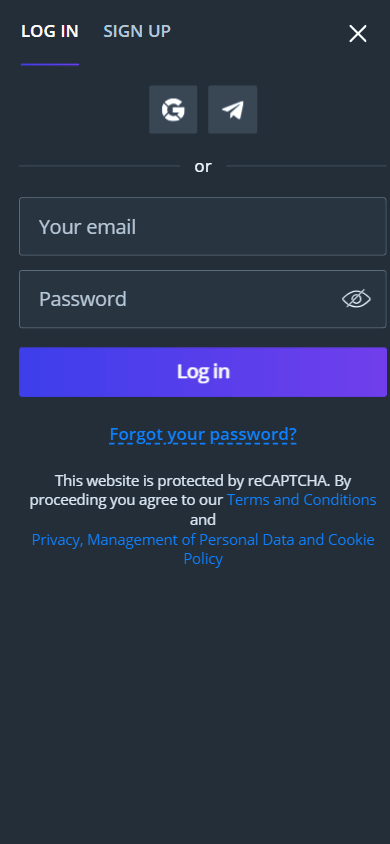Choose Telegram as the login method
Screen dimensions: 390x844
coord(232,109)
